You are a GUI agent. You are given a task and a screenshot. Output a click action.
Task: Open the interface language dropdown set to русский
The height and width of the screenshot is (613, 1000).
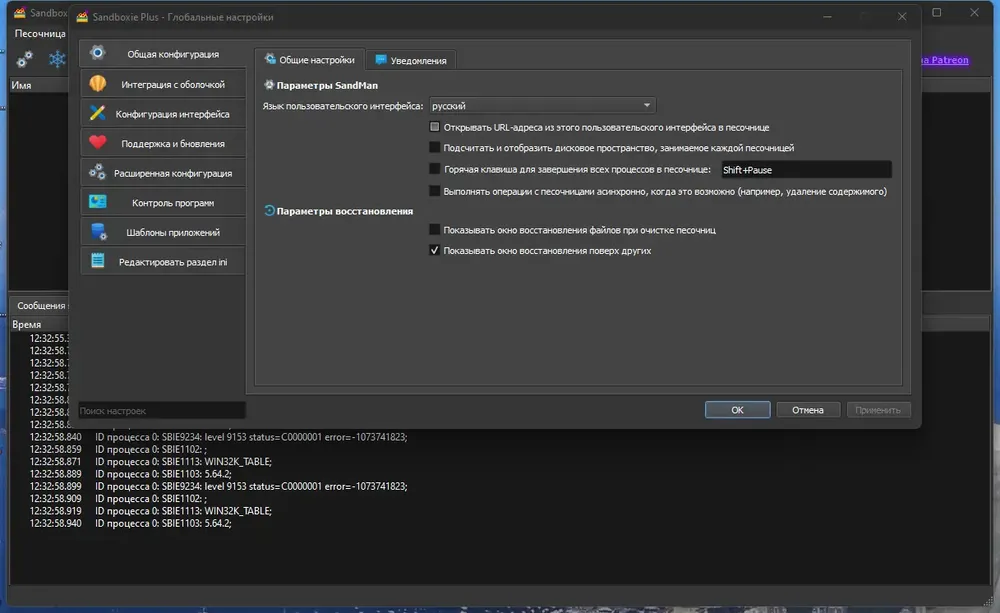point(542,105)
